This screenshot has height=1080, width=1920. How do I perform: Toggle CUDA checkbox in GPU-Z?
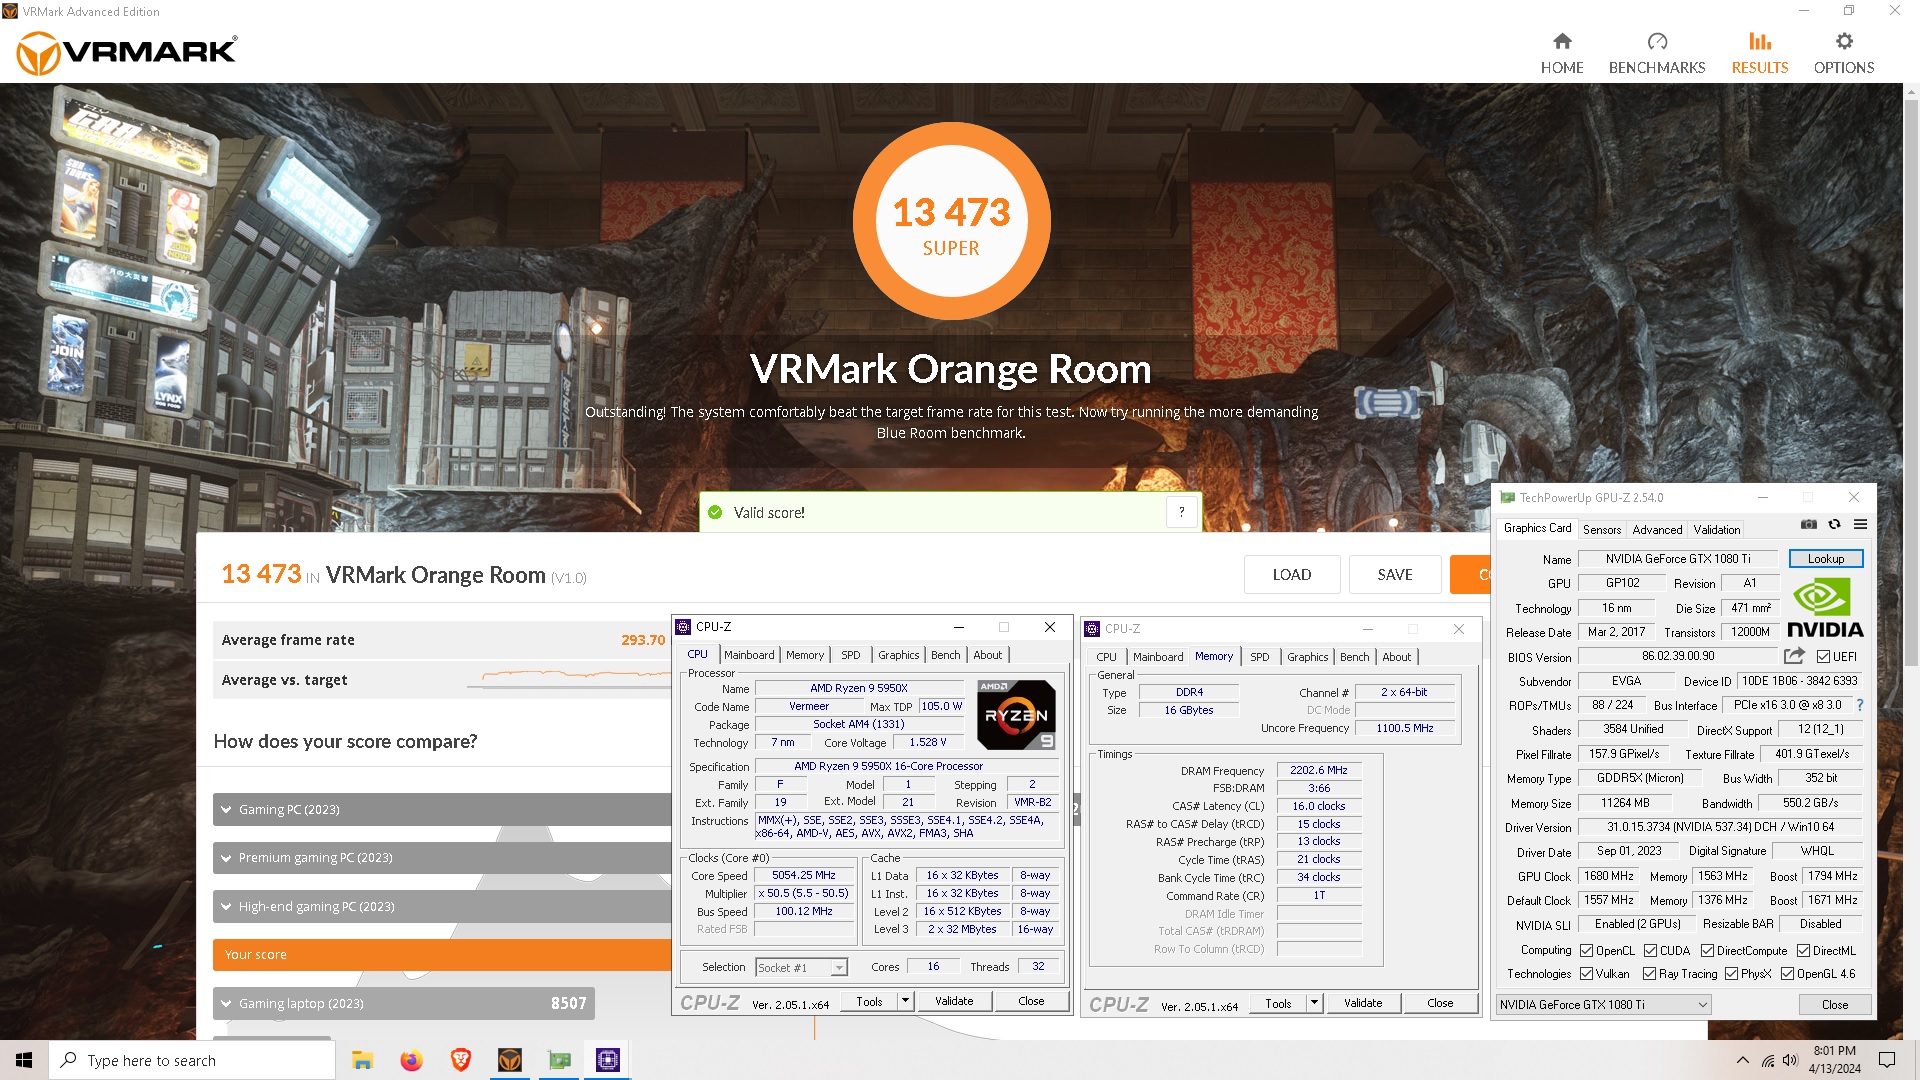tap(1650, 951)
